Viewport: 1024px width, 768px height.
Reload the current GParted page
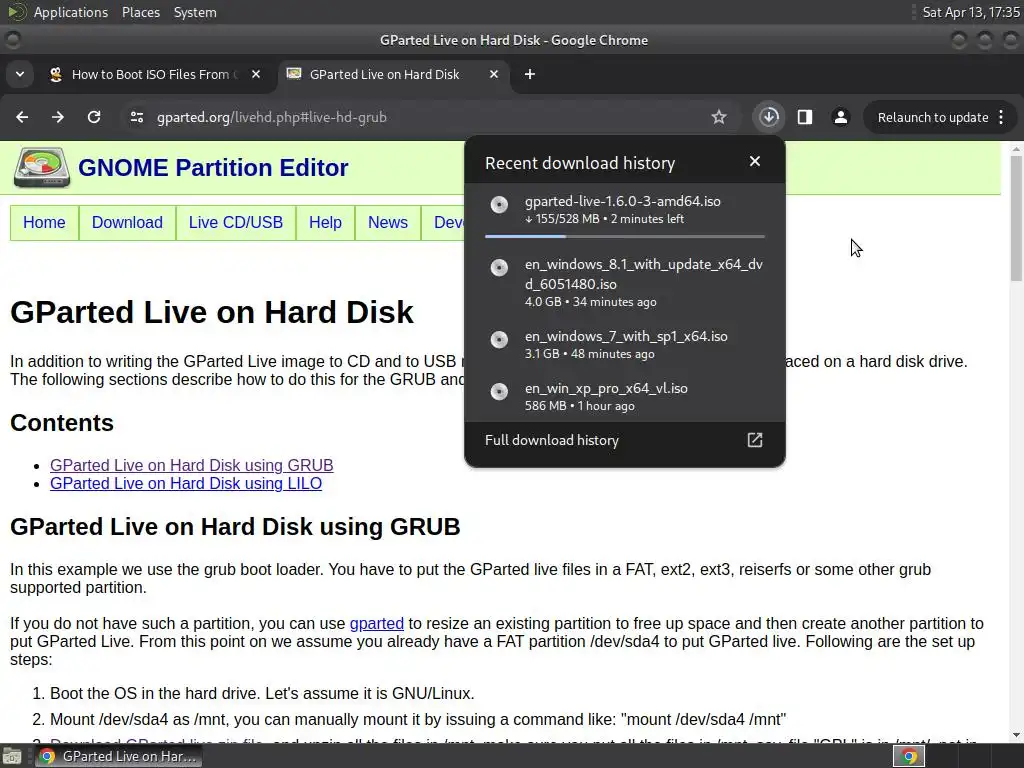pos(94,117)
